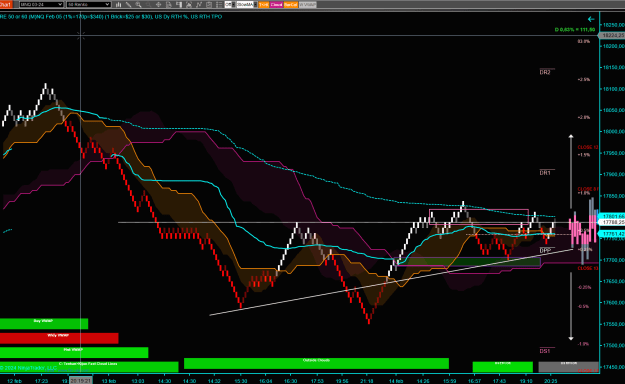Toggle the orange BarCol button
Screen dimensions: 625x384
click(291, 4)
